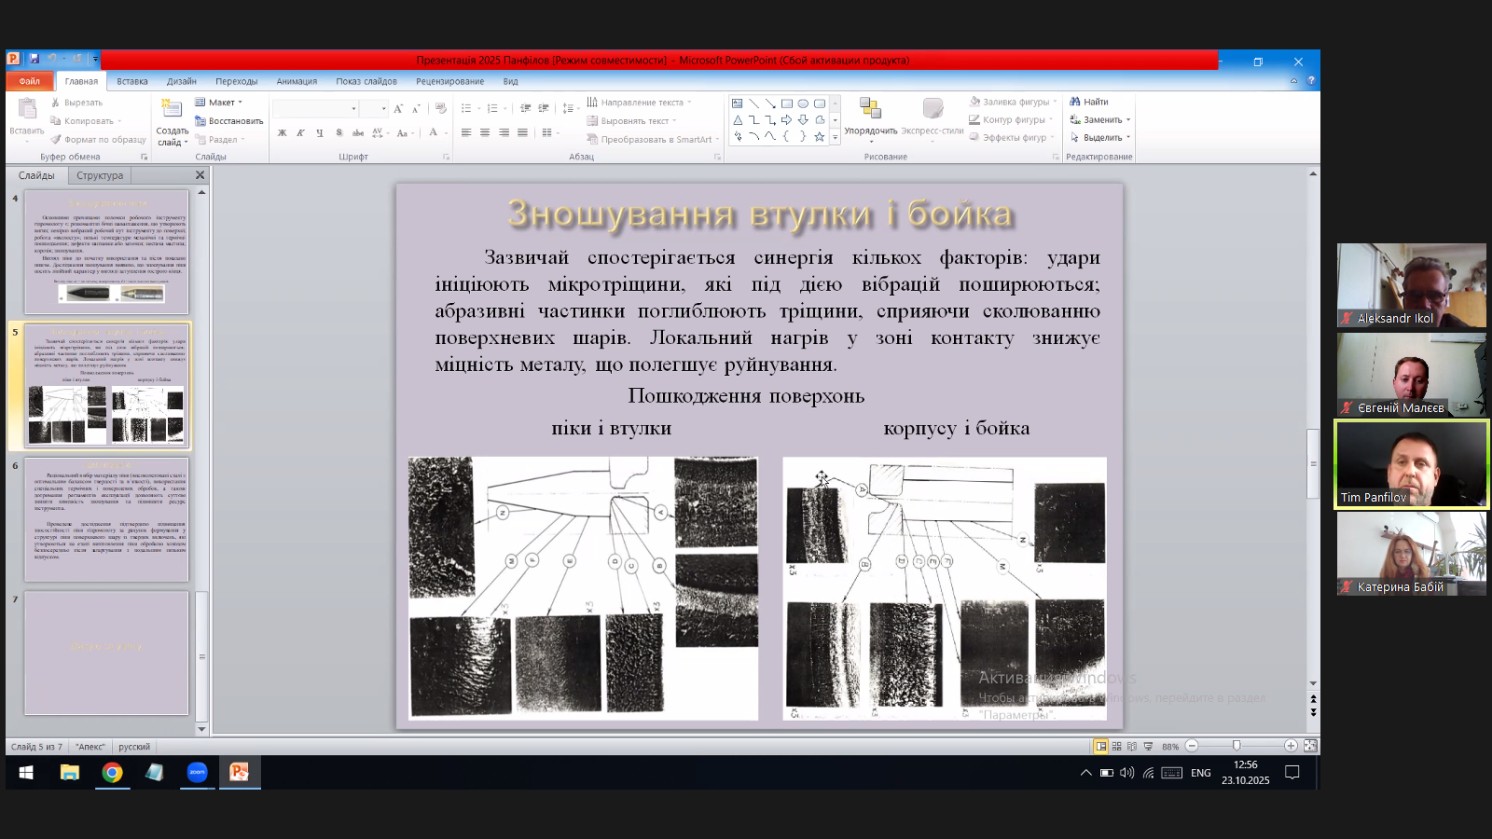Switch to the Структура pane tab
The height and width of the screenshot is (839, 1492).
[x=100, y=176]
